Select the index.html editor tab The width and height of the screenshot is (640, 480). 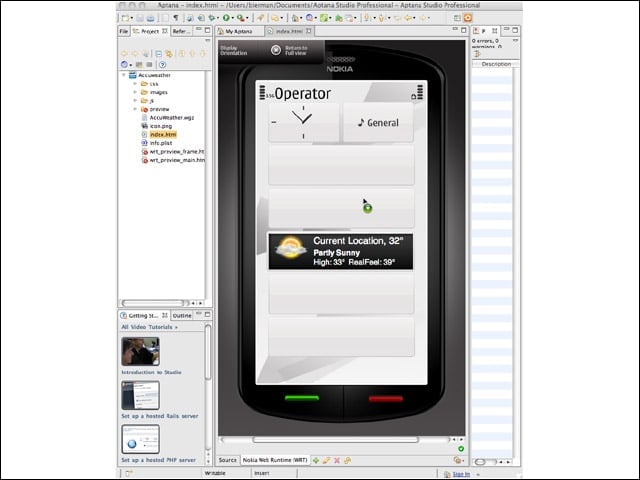(289, 31)
